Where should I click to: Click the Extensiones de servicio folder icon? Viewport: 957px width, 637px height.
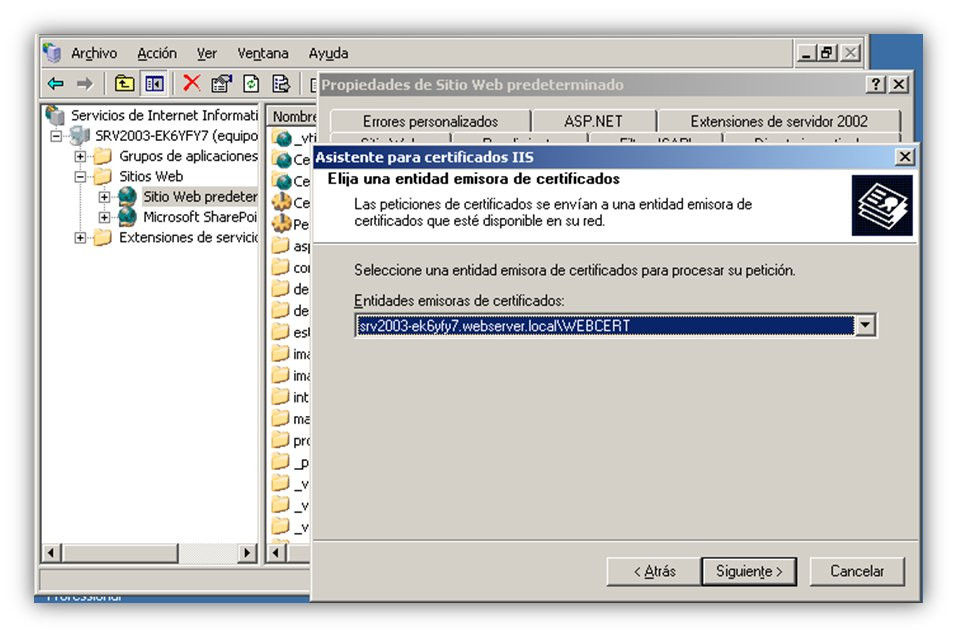click(103, 237)
